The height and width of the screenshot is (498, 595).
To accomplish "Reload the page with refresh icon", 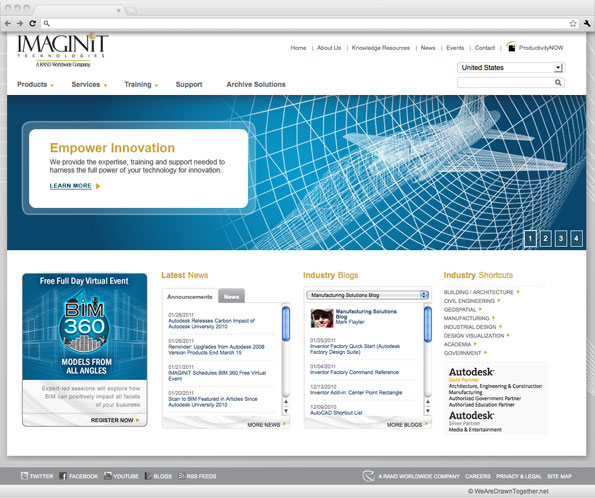I will 33,24.
